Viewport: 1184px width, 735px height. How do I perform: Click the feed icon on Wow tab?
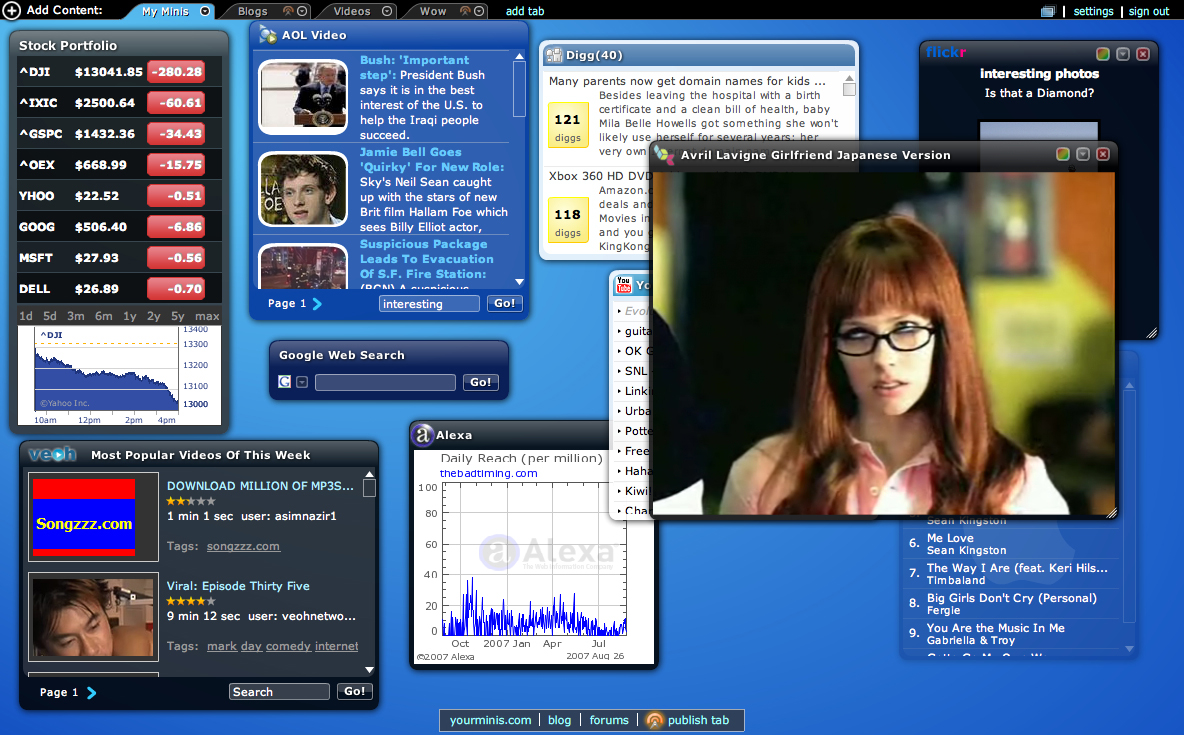tap(465, 11)
